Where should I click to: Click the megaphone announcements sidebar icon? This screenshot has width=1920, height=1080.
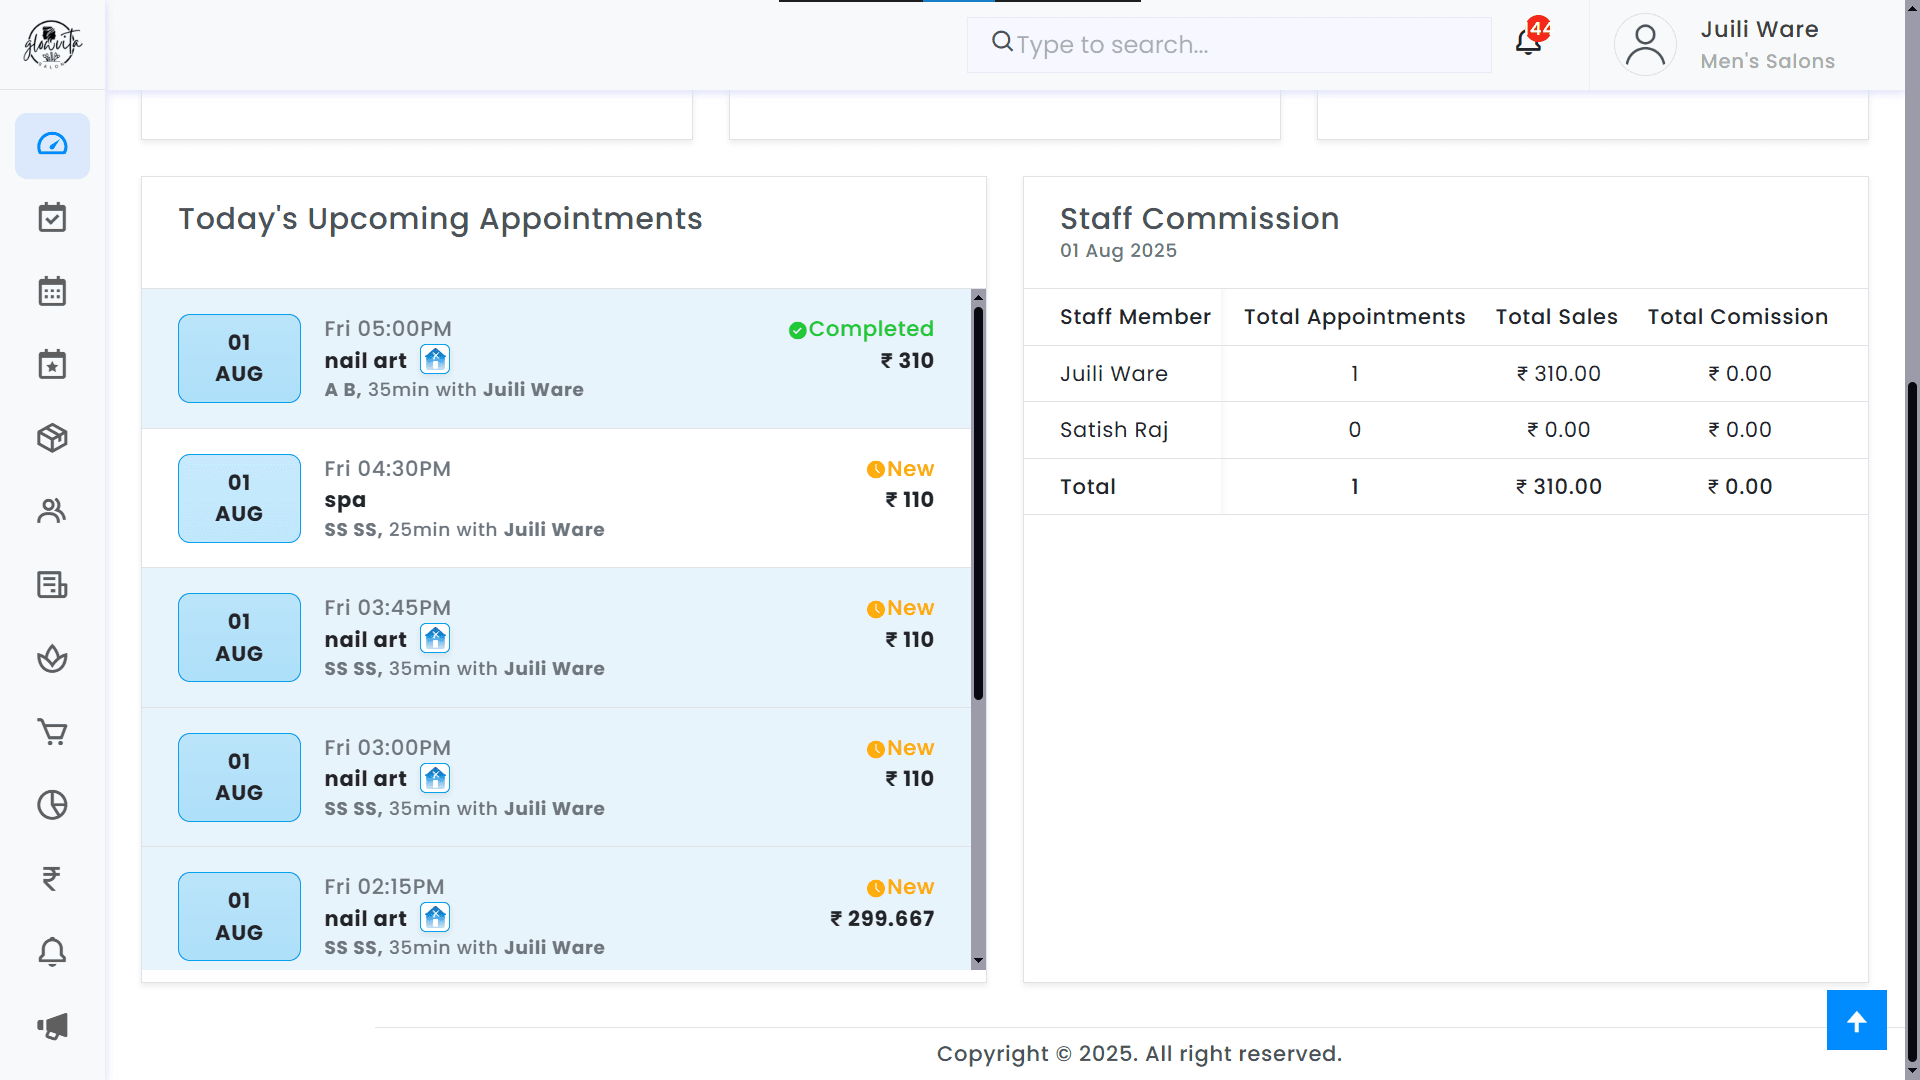coord(52,1026)
